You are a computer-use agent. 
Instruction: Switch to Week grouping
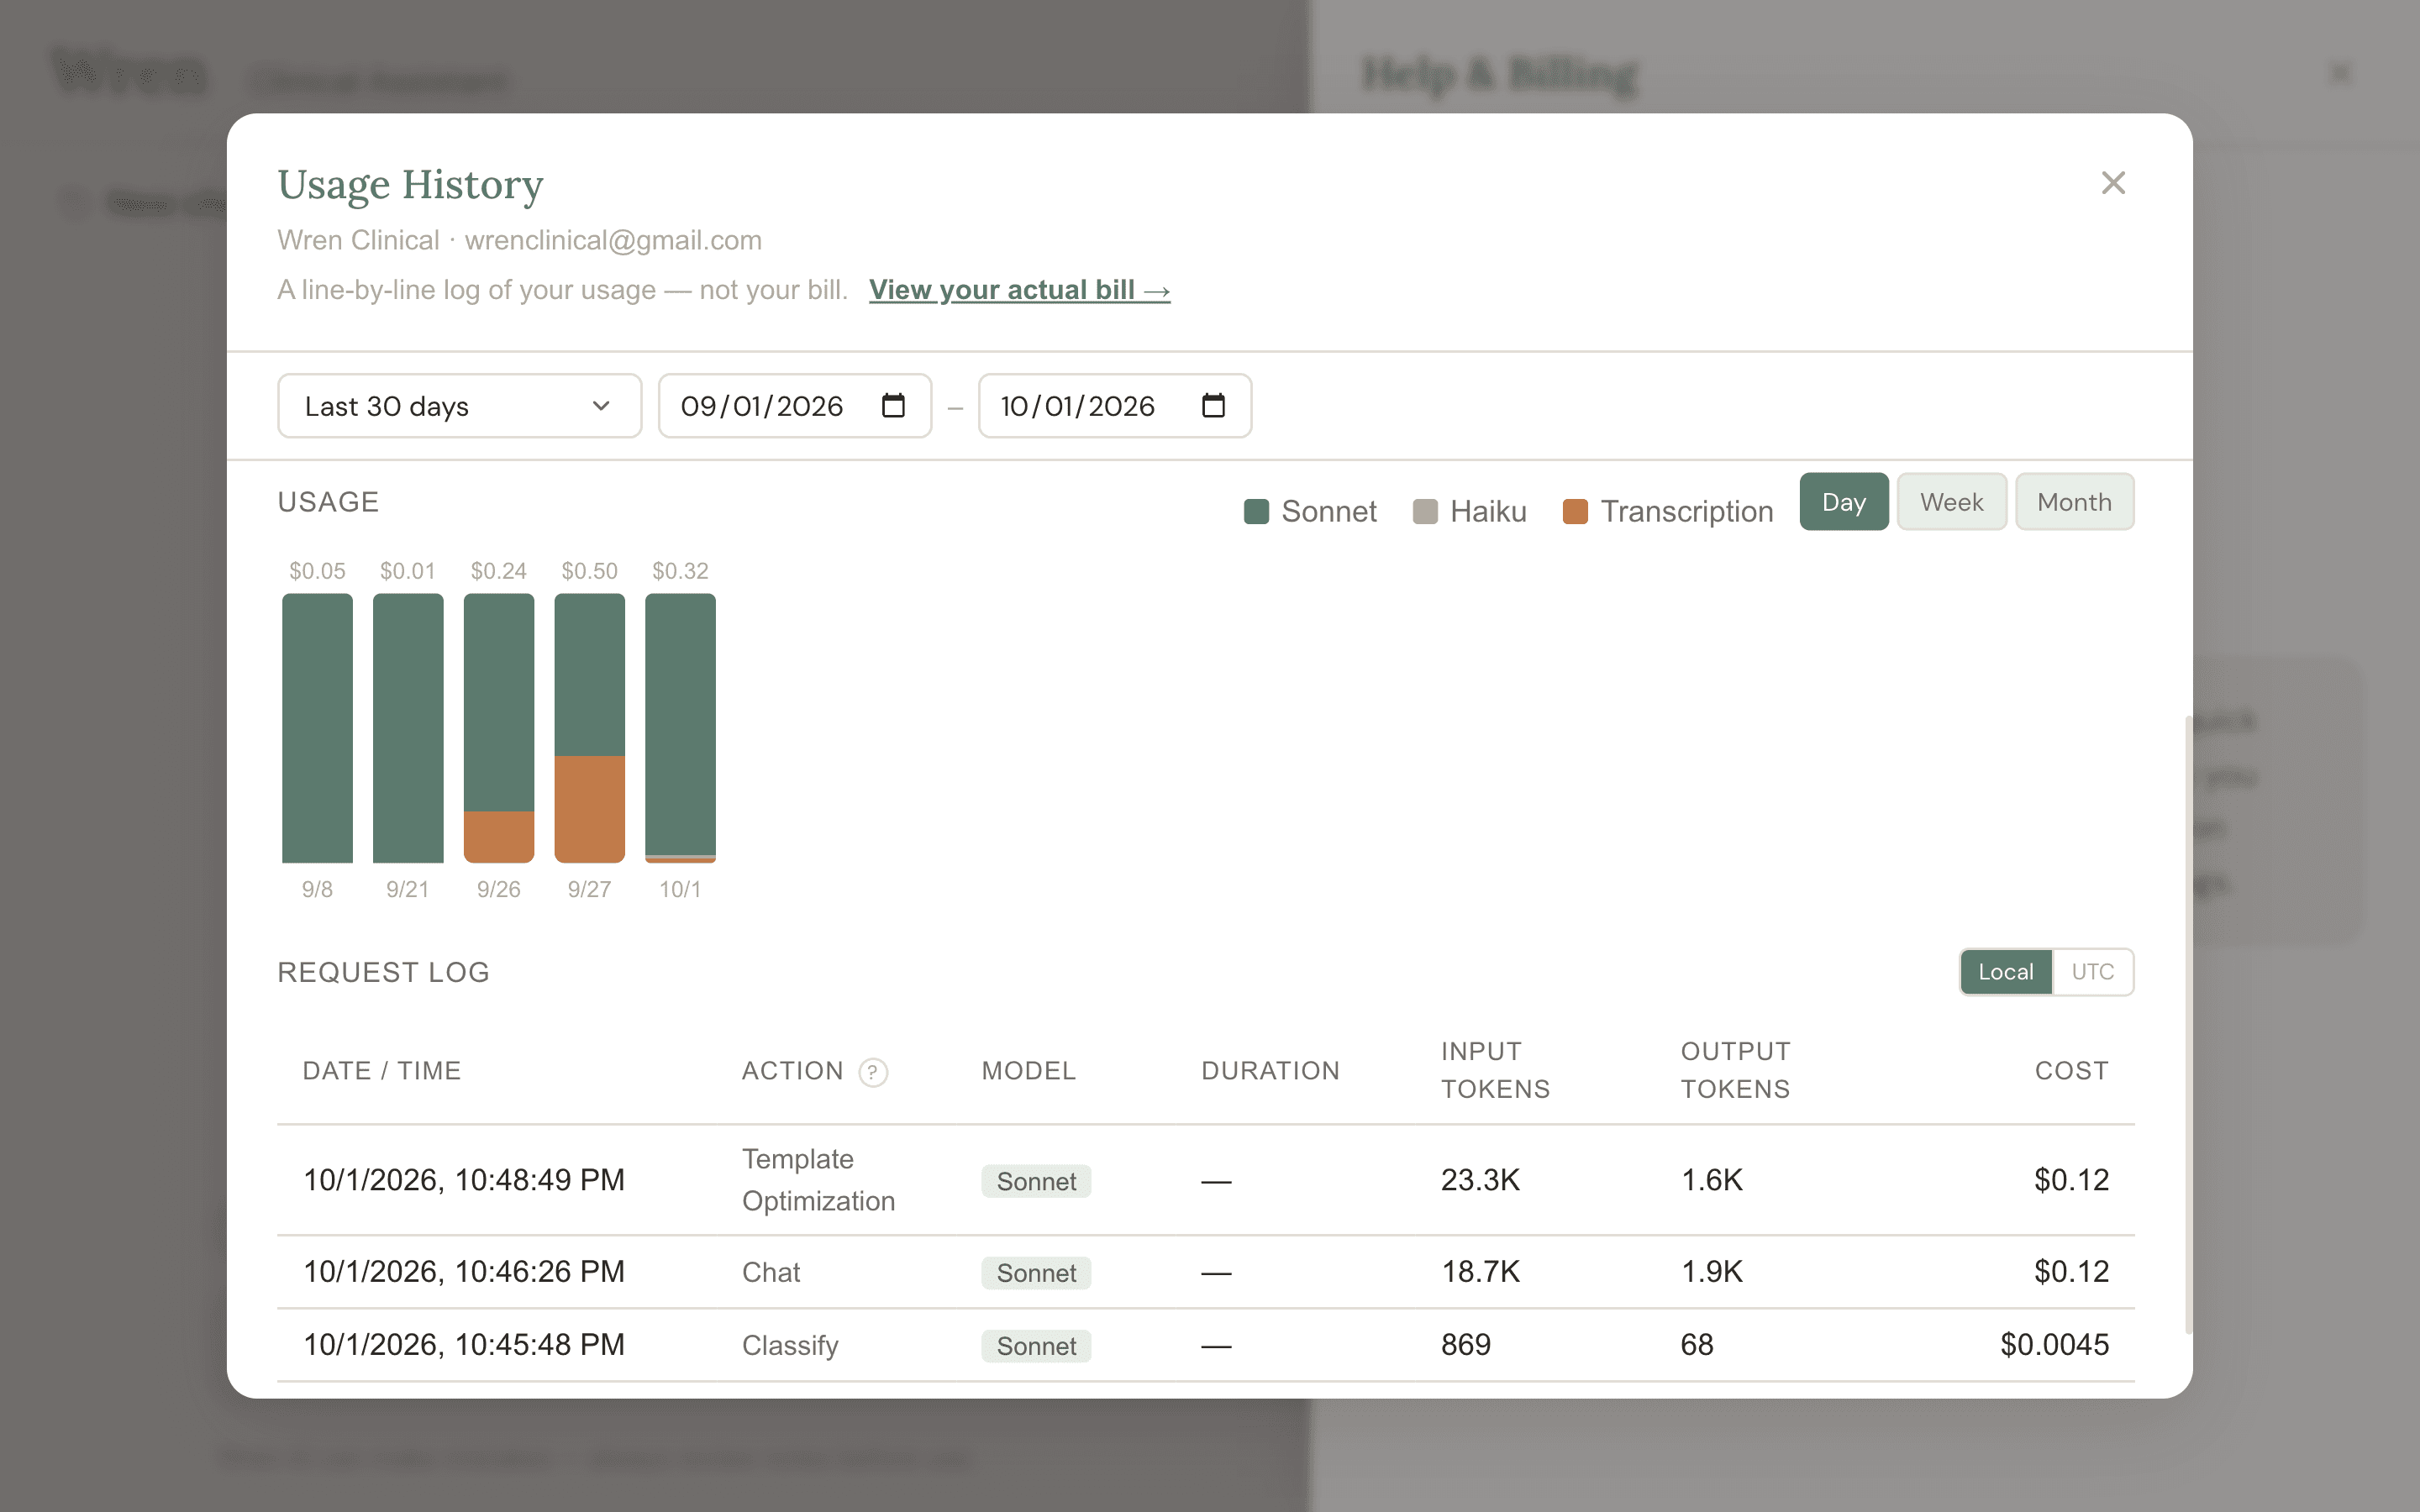pyautogui.click(x=1951, y=502)
